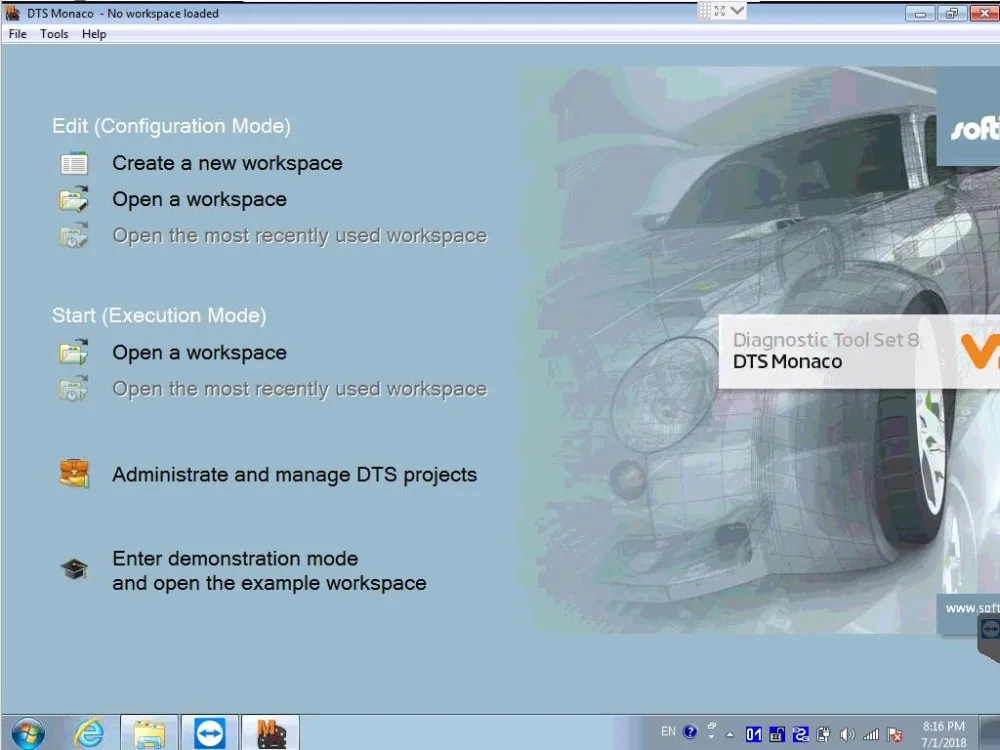Screen dimensions: 1000x750
Task: Click the www.soft website link at lower right
Action: (x=971, y=608)
